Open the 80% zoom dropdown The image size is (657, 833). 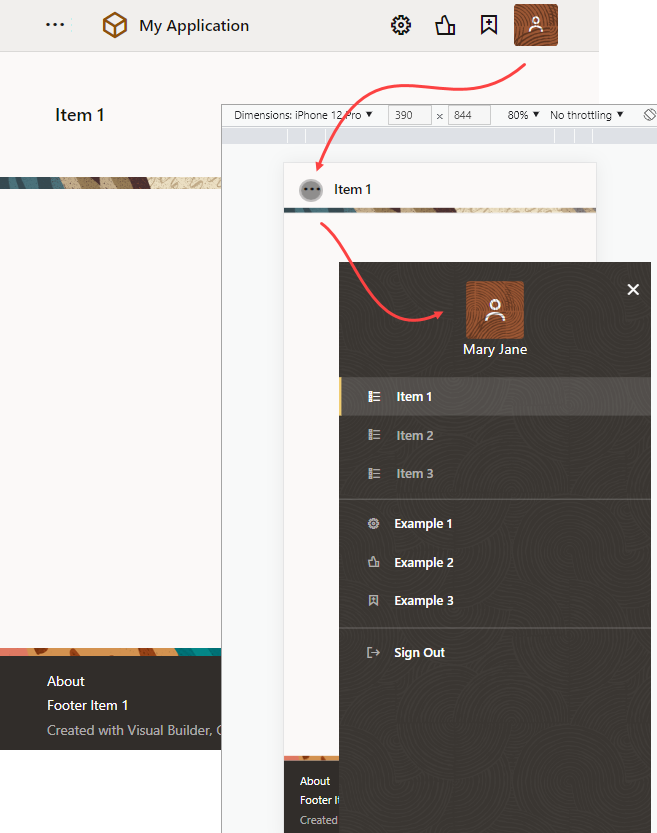coord(523,115)
